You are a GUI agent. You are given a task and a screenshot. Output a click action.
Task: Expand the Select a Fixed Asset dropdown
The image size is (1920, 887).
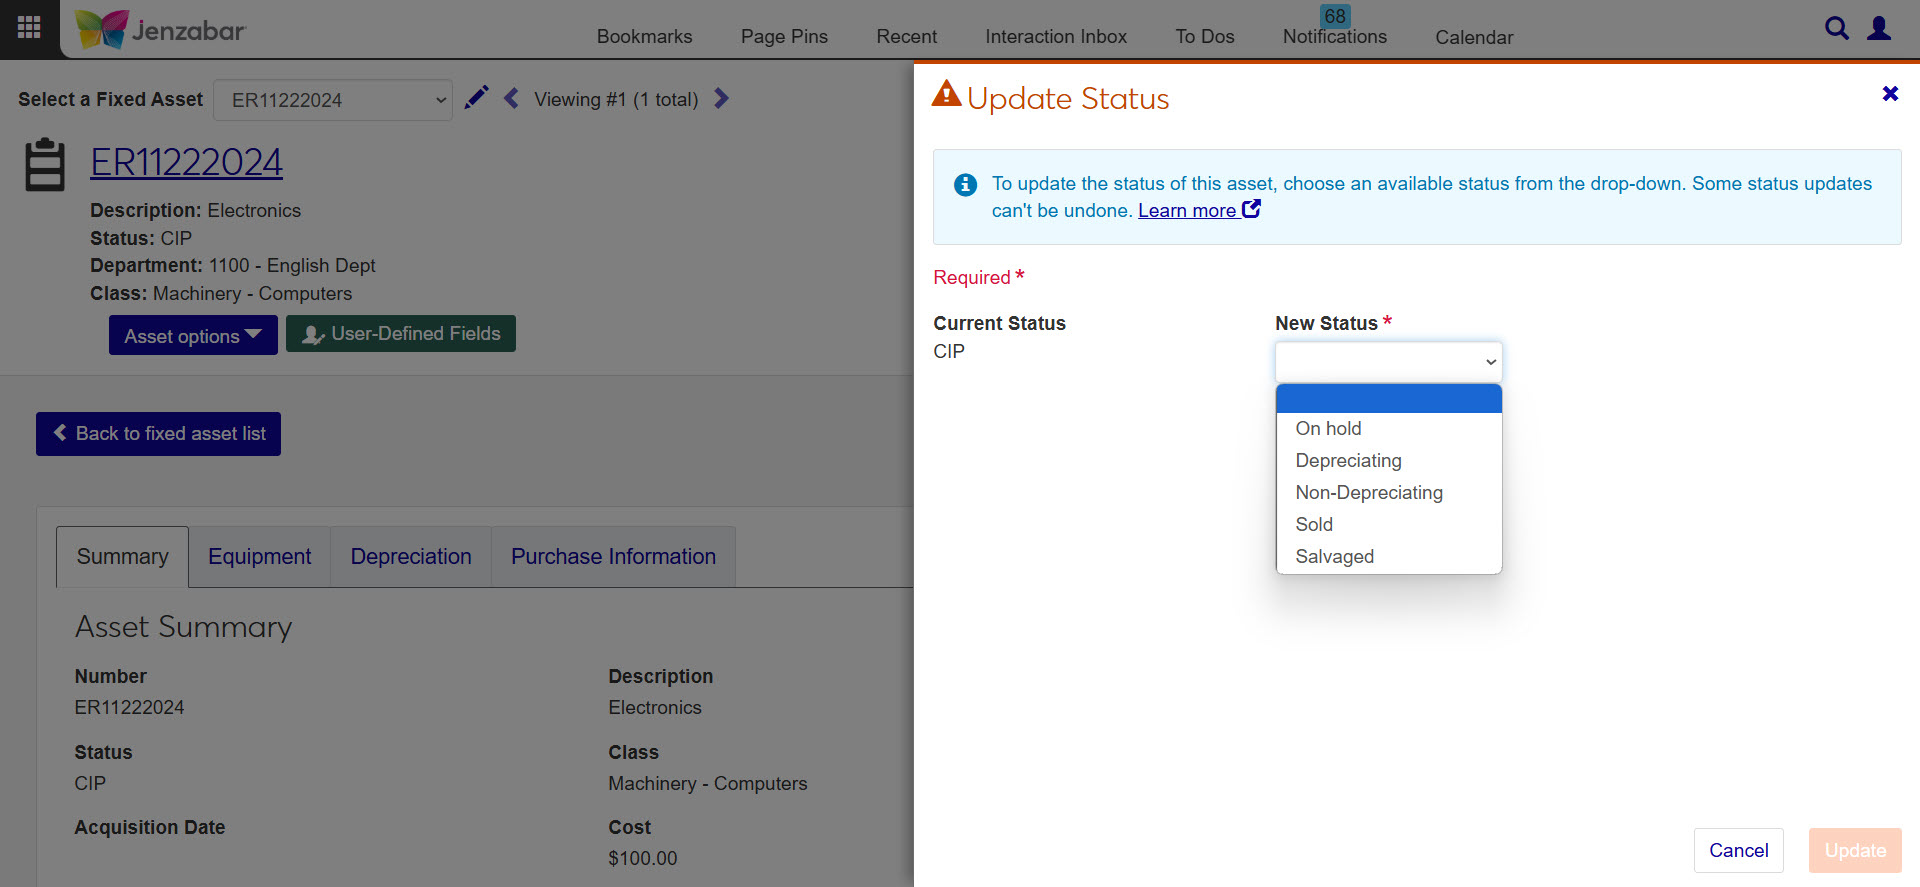coord(333,100)
